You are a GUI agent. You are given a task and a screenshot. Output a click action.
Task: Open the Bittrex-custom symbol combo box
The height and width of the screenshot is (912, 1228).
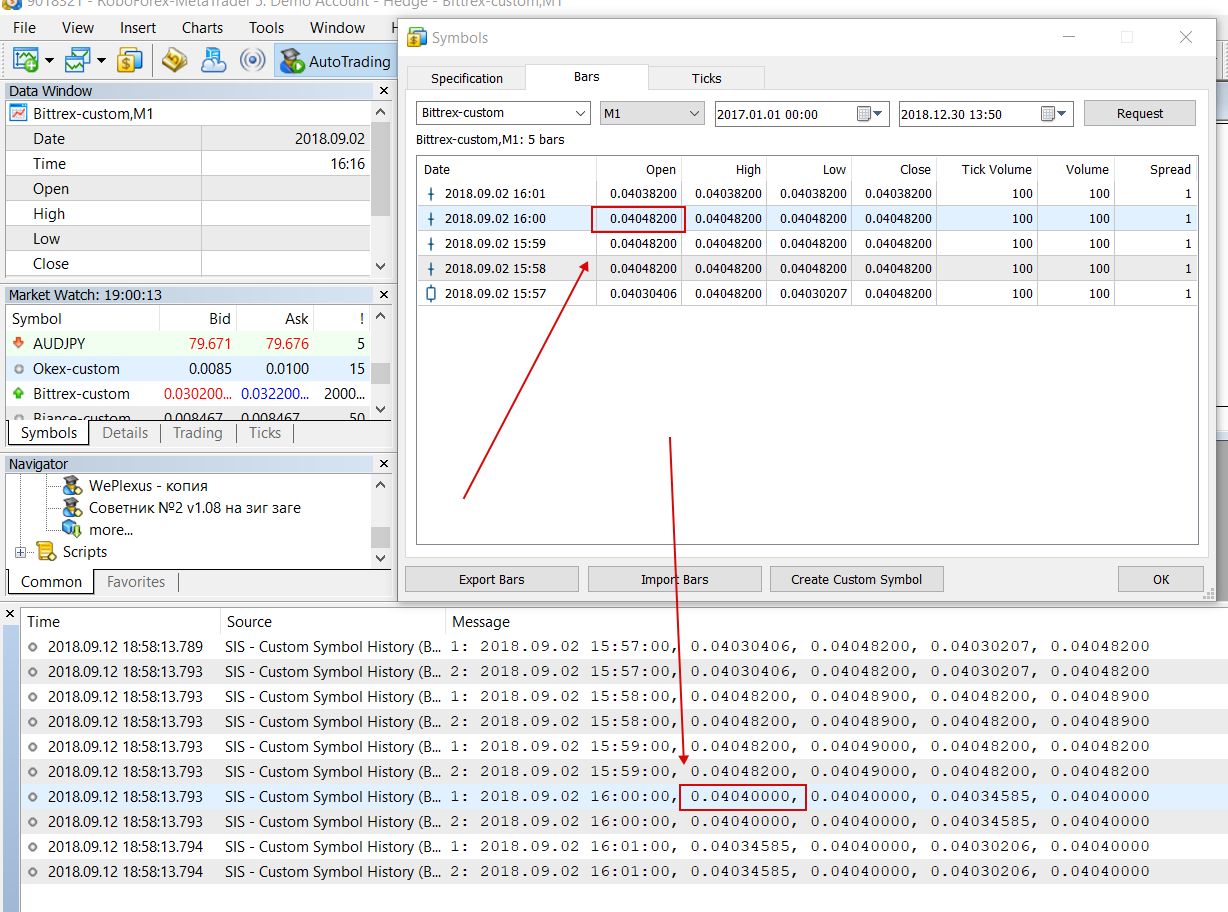tap(504, 113)
